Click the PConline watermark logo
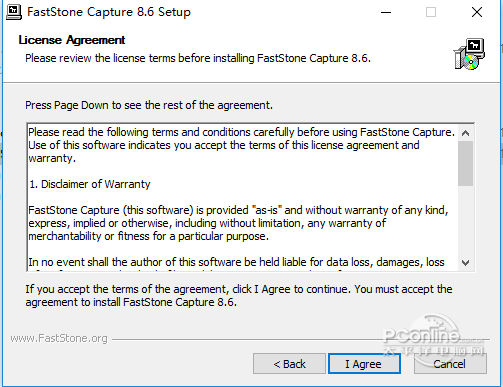This screenshot has width=503, height=387. coord(435,339)
